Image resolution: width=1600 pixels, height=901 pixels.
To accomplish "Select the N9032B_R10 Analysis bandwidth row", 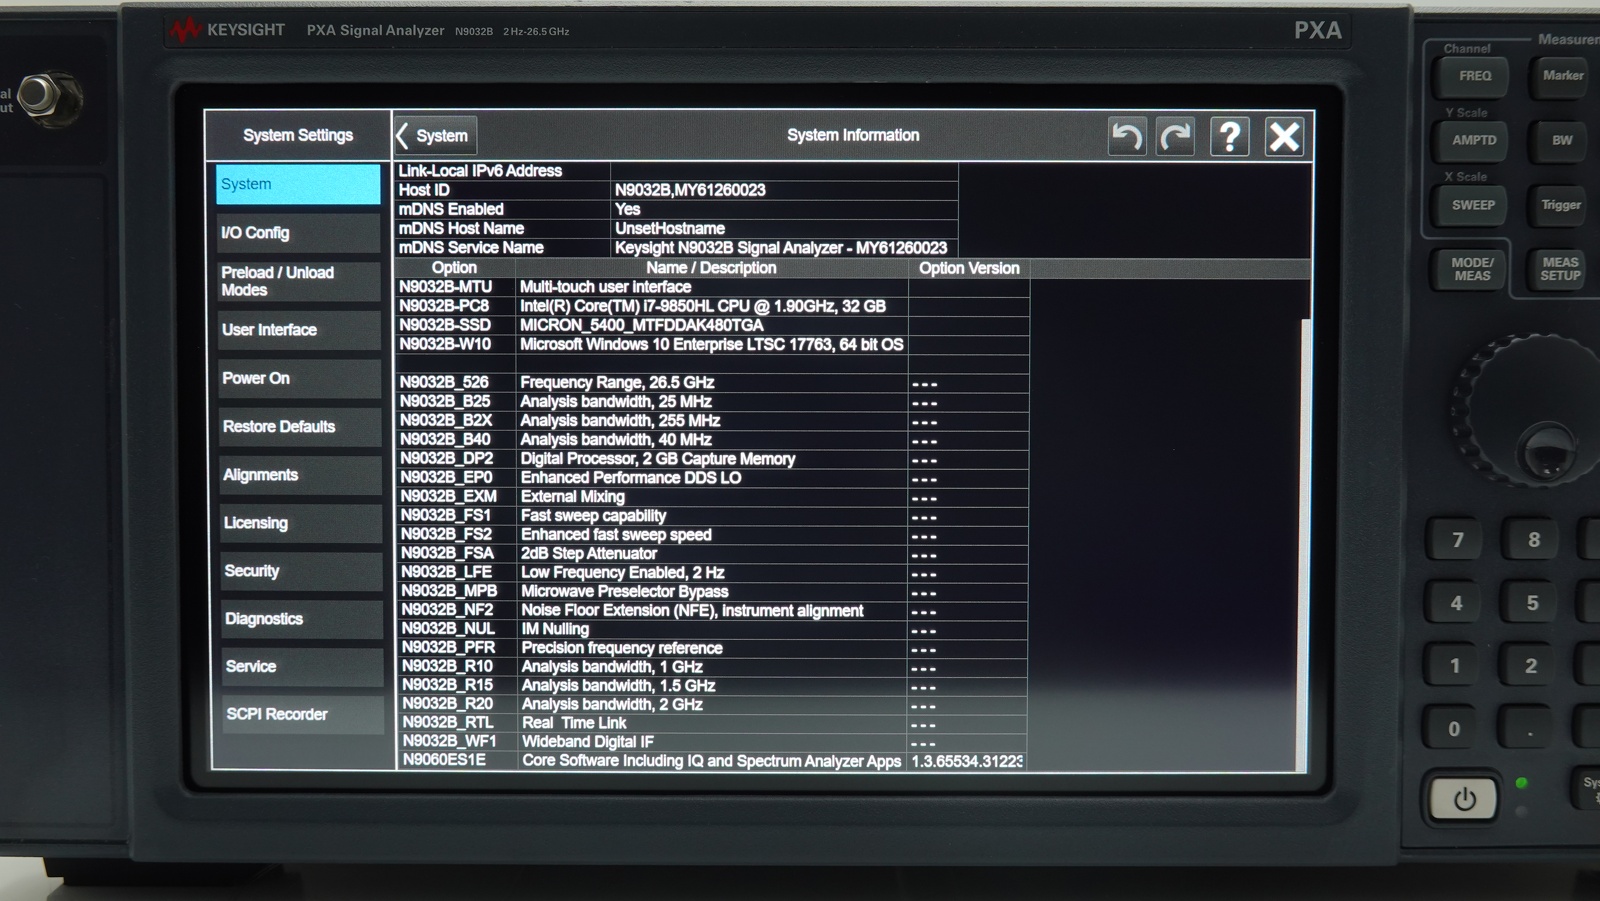I will pos(712,667).
